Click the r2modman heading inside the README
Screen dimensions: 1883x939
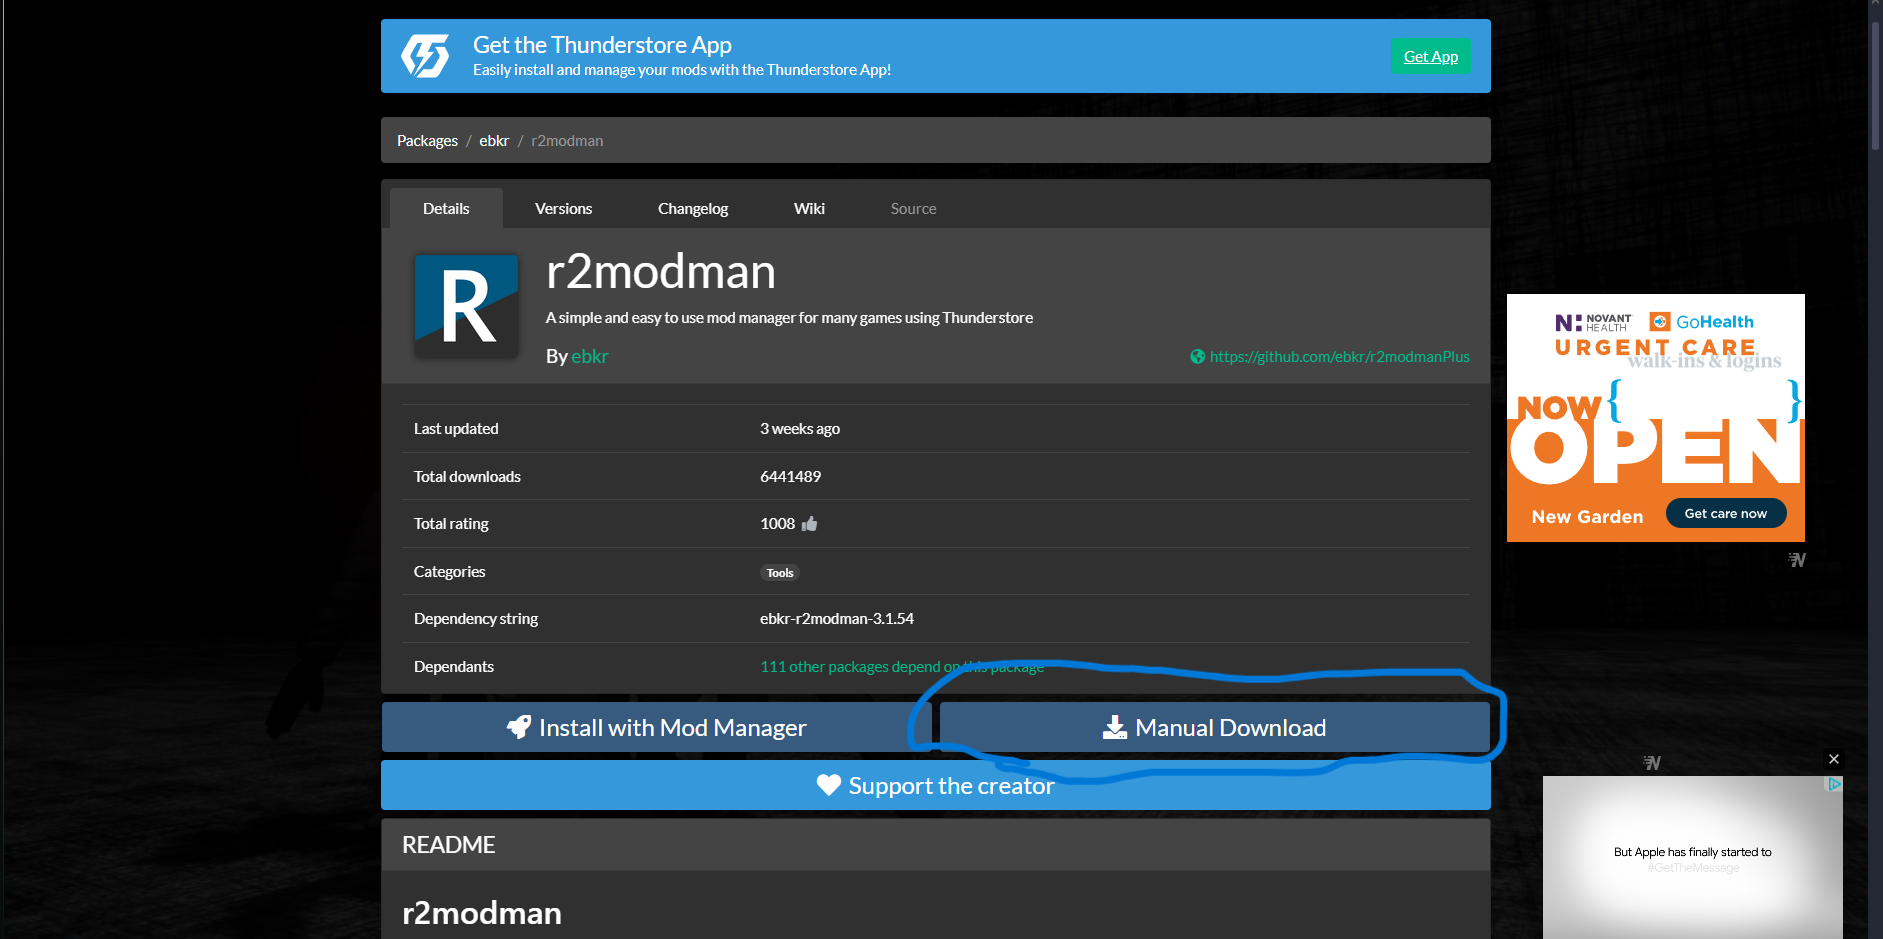point(482,913)
